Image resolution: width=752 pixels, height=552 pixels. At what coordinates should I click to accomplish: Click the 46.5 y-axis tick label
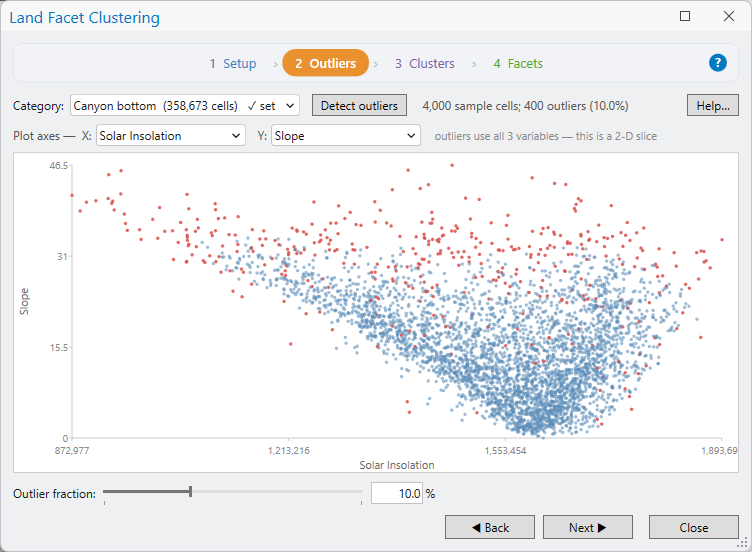tap(59, 166)
